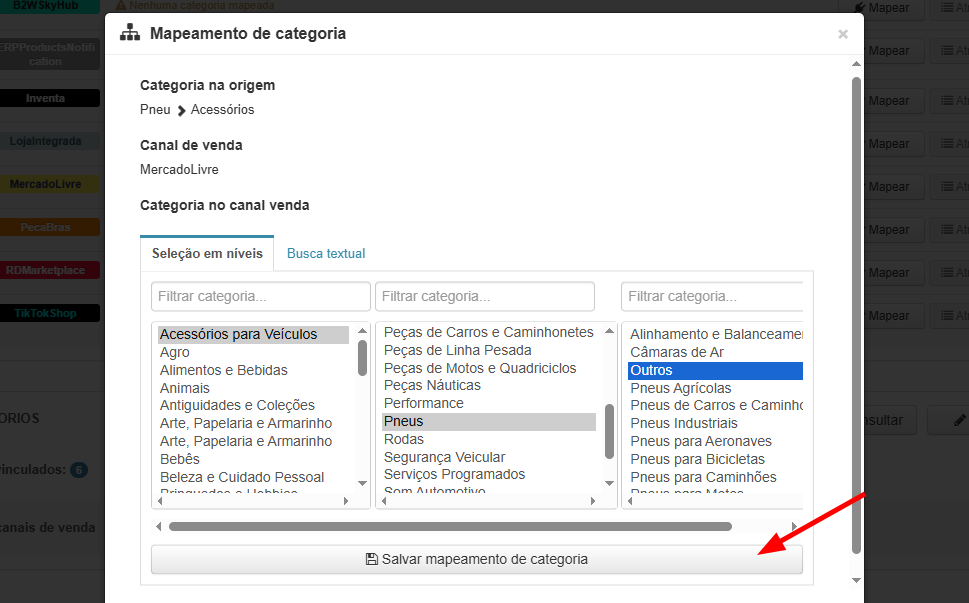Click right arrow under the Pneus list
Image resolution: width=969 pixels, height=603 pixels.
pyautogui.click(x=593, y=501)
